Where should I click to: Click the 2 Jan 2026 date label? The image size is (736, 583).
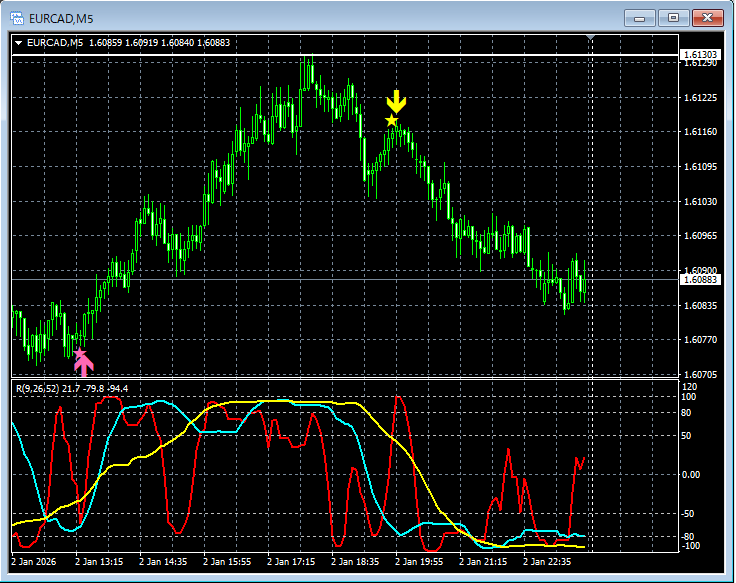(34, 562)
